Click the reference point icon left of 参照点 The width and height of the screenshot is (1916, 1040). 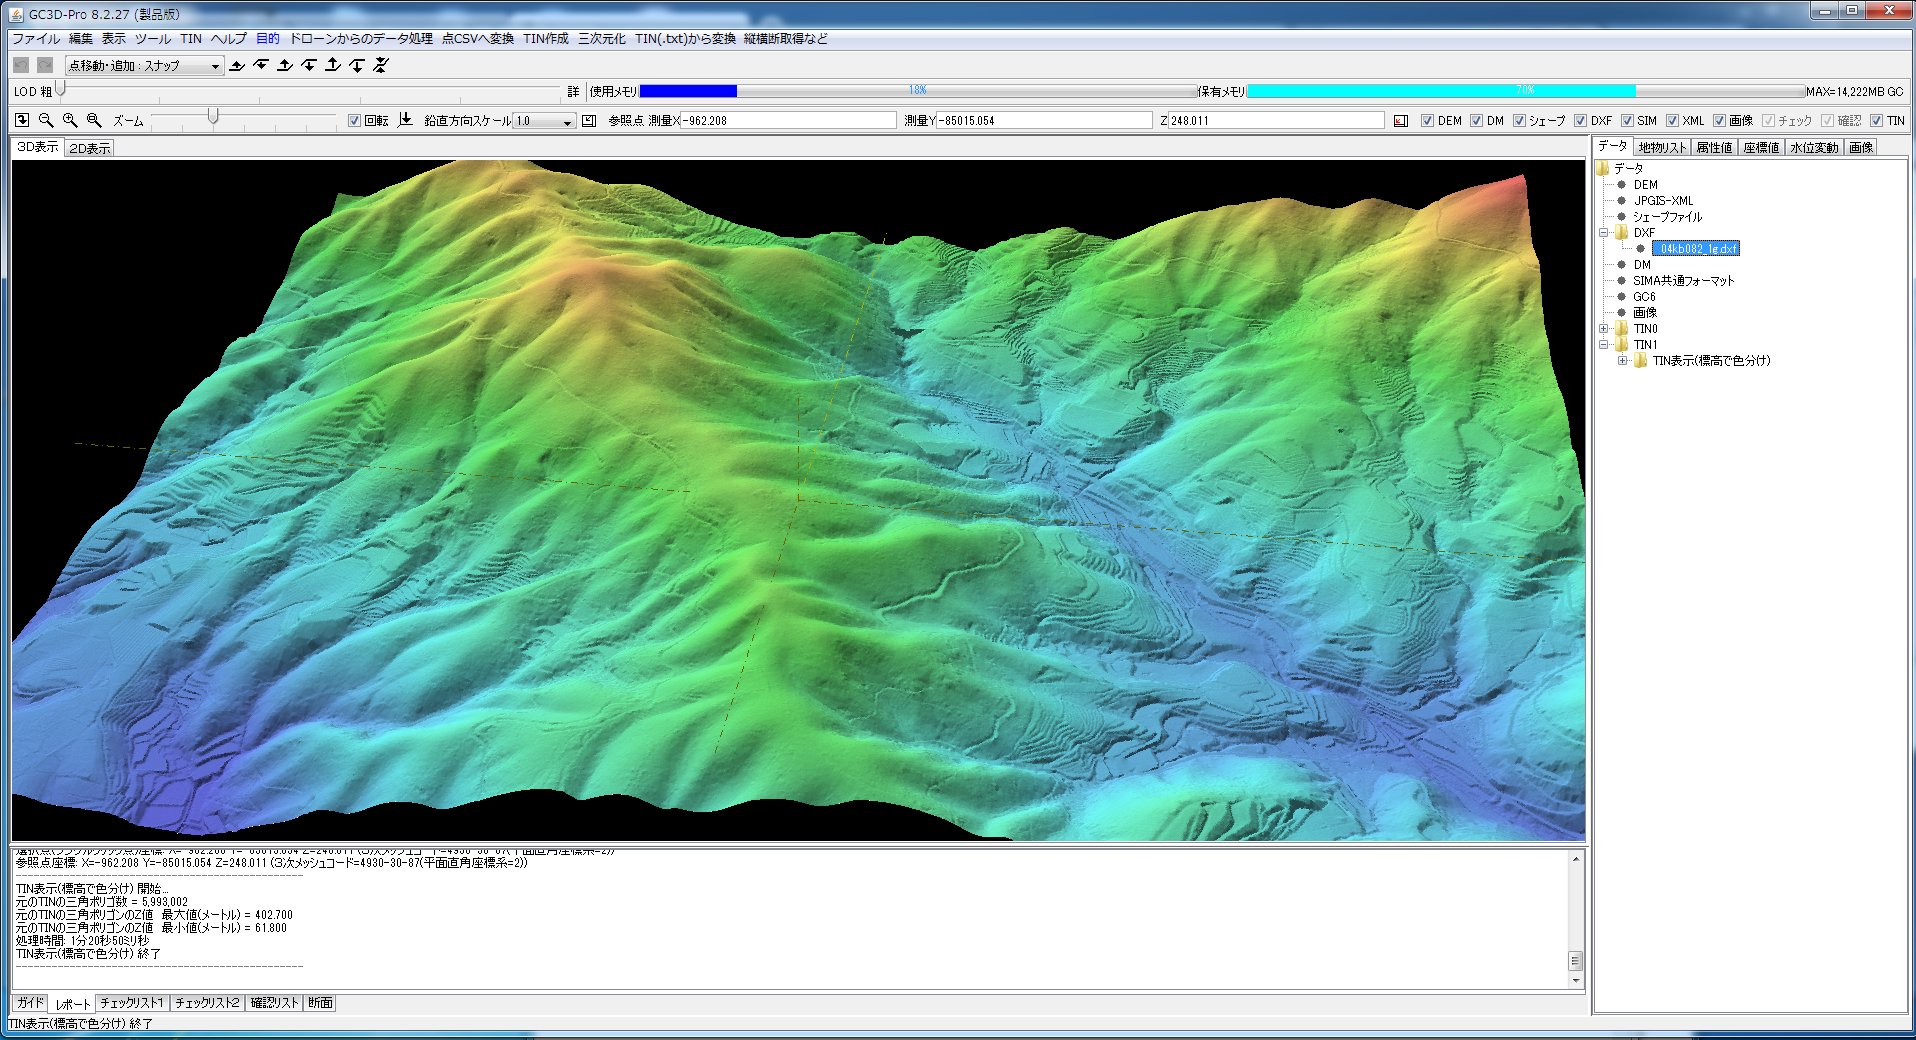(x=589, y=120)
